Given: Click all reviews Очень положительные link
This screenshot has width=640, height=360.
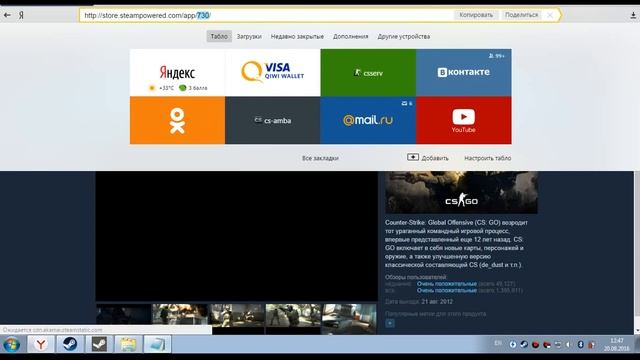Looking at the screenshot, I should click(447, 291).
